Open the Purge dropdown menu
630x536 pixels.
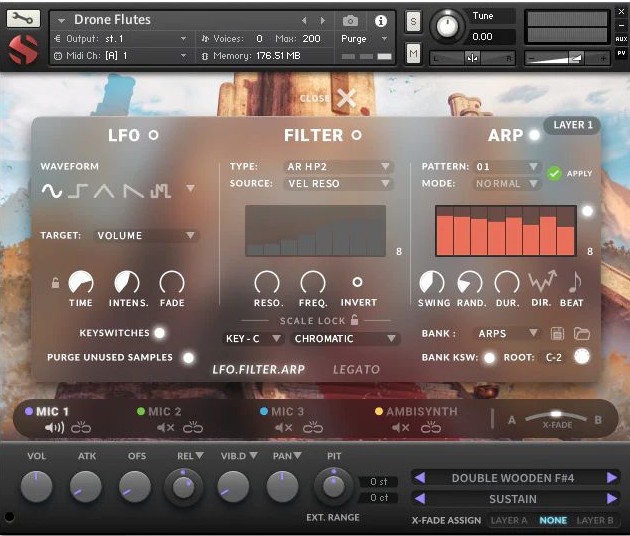click(364, 39)
